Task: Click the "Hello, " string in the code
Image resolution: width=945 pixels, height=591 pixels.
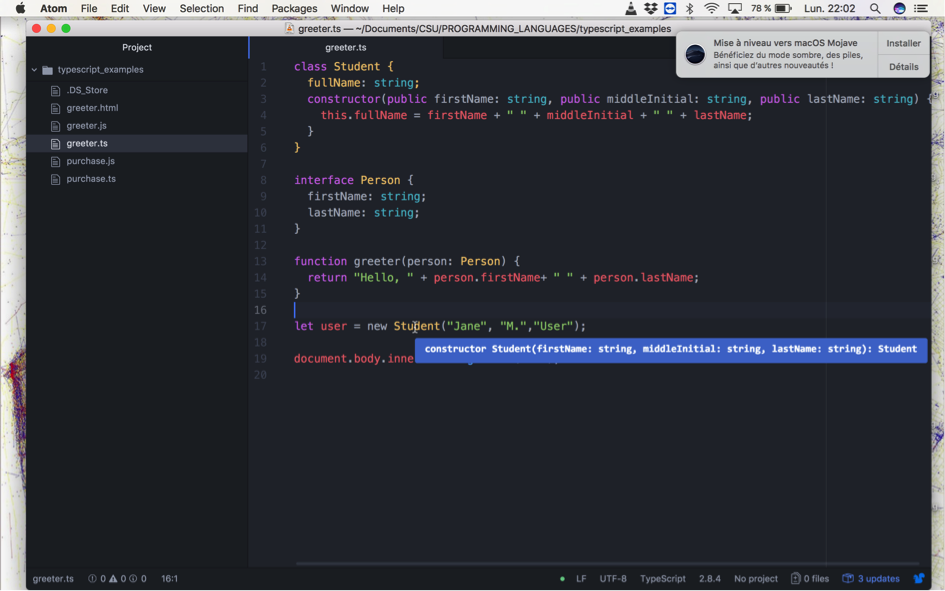Action: [383, 278]
